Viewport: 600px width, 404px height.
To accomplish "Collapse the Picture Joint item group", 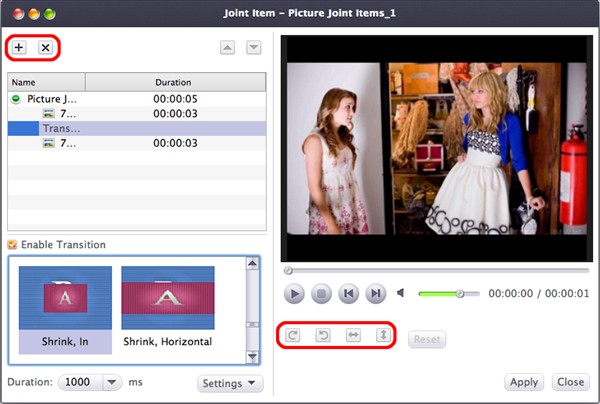I will 16,99.
